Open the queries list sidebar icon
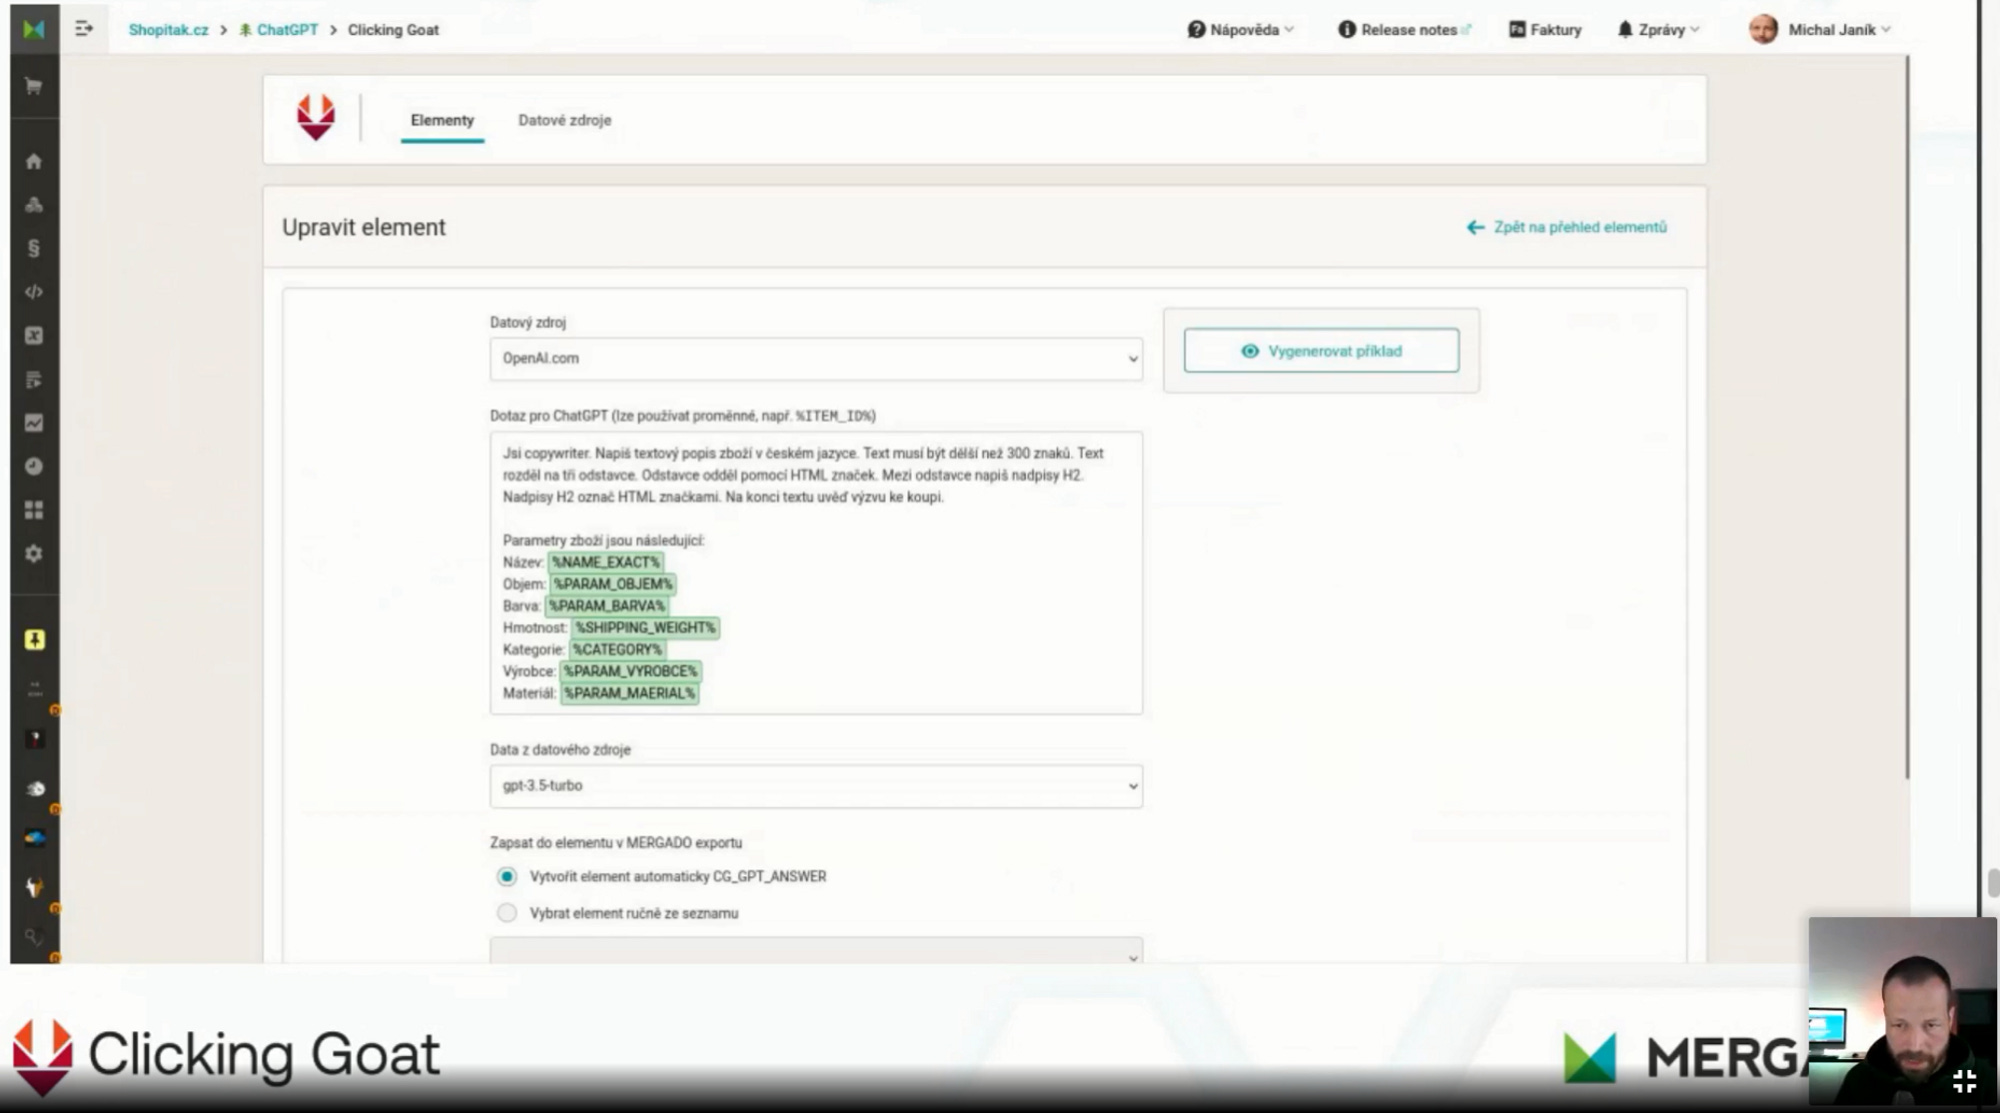This screenshot has height=1113, width=2000. (x=33, y=380)
